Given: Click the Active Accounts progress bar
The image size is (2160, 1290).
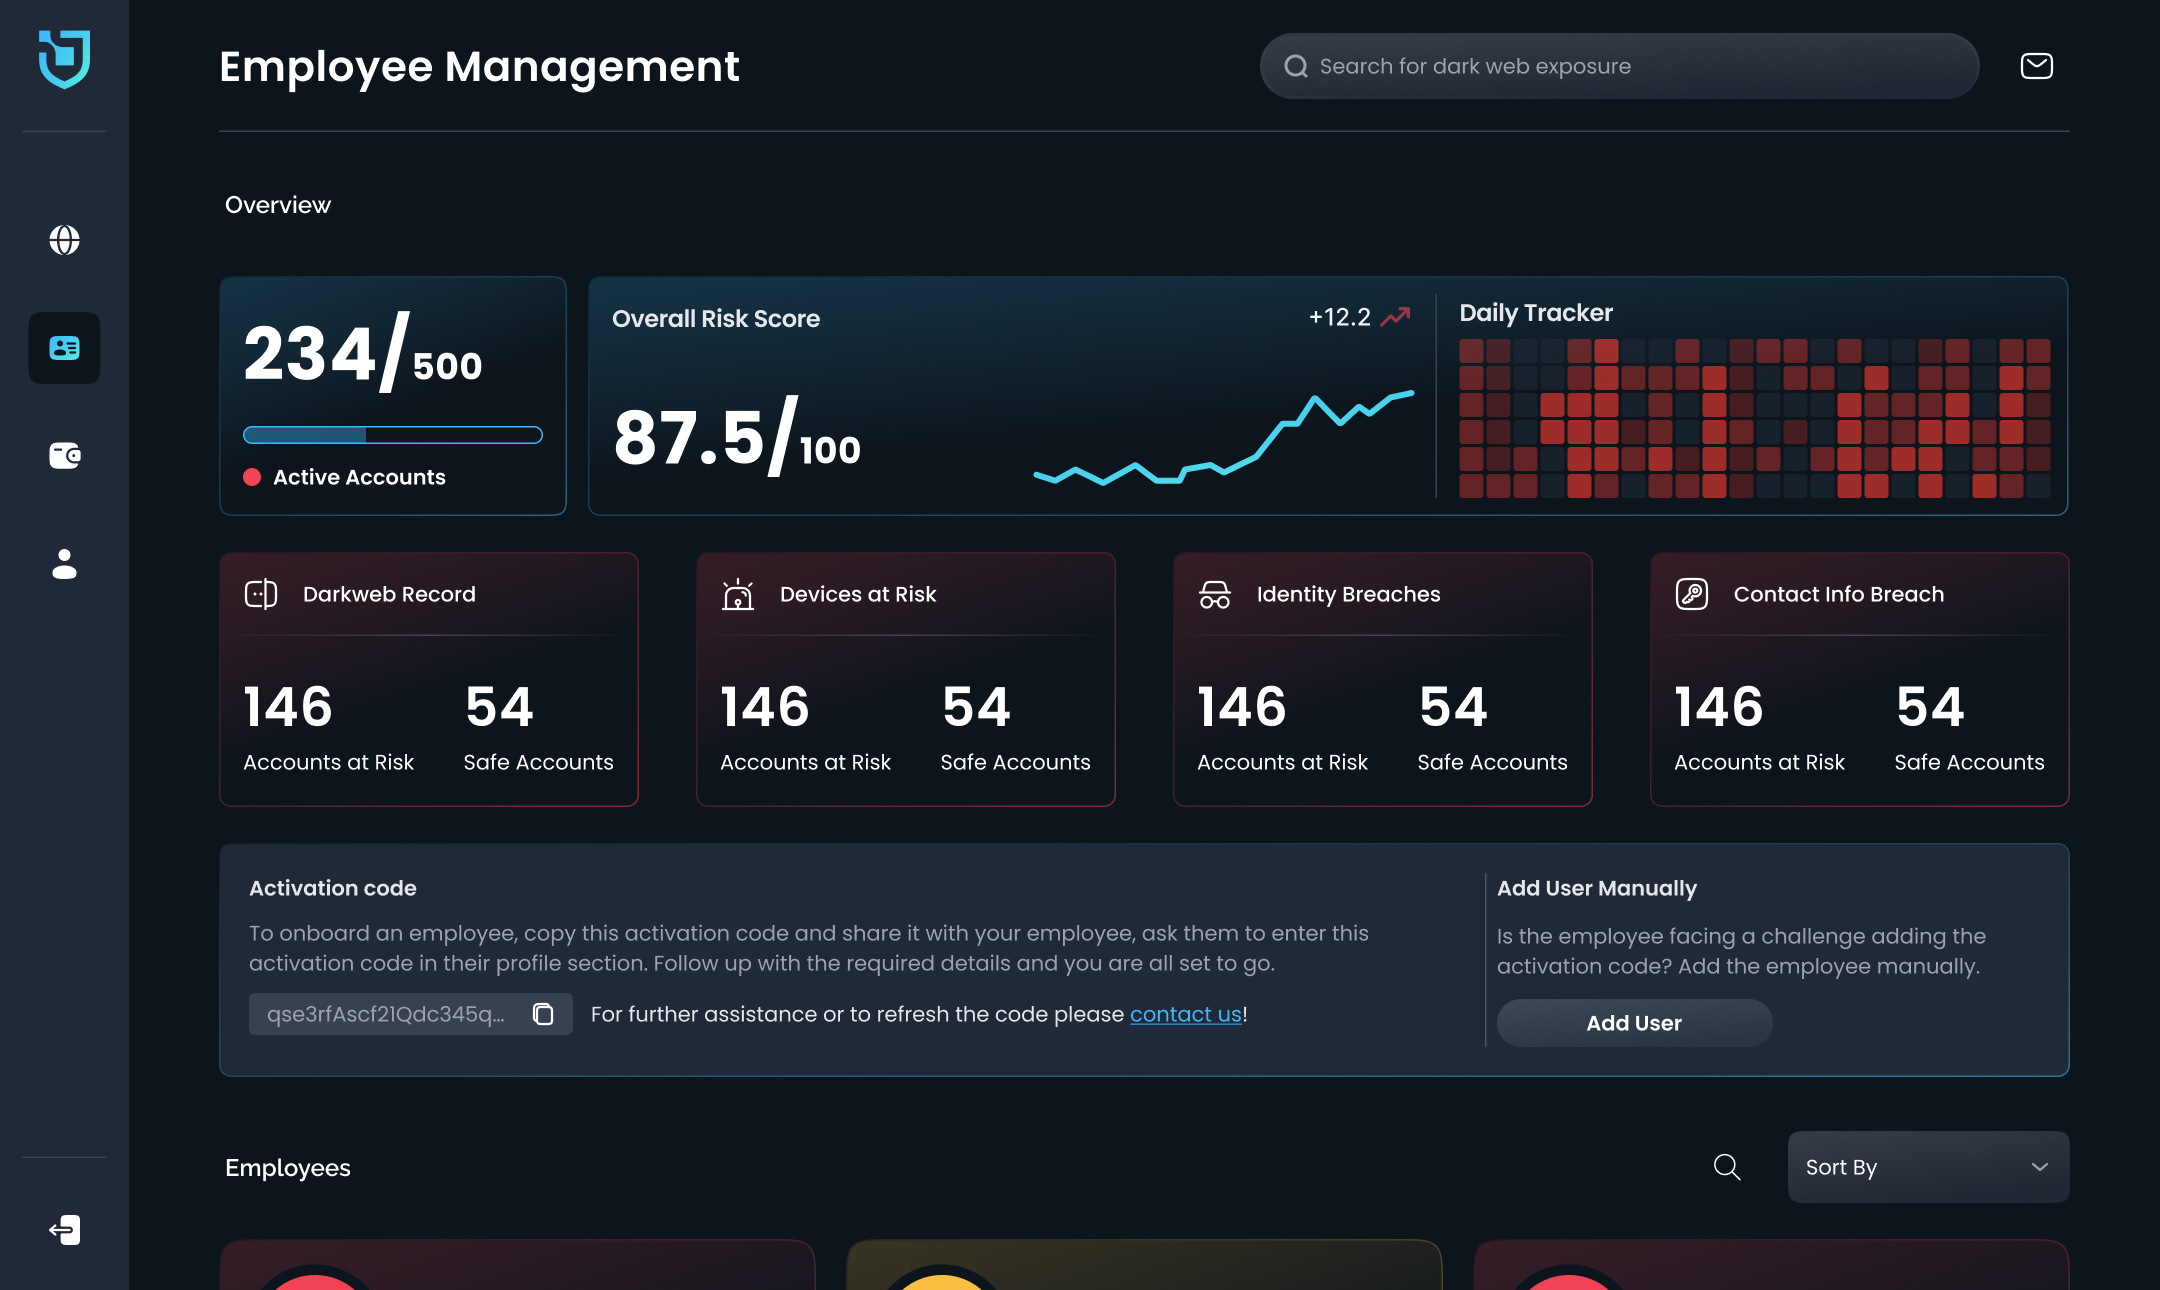Looking at the screenshot, I should (393, 435).
